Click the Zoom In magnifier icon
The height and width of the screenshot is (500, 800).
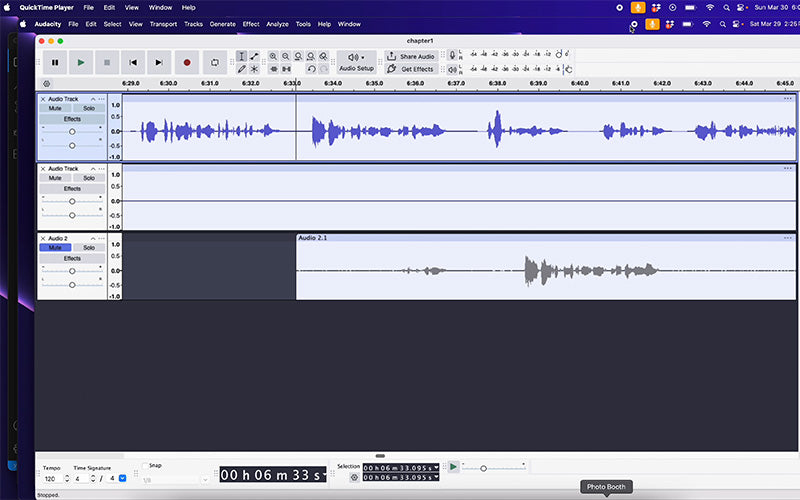click(272, 56)
